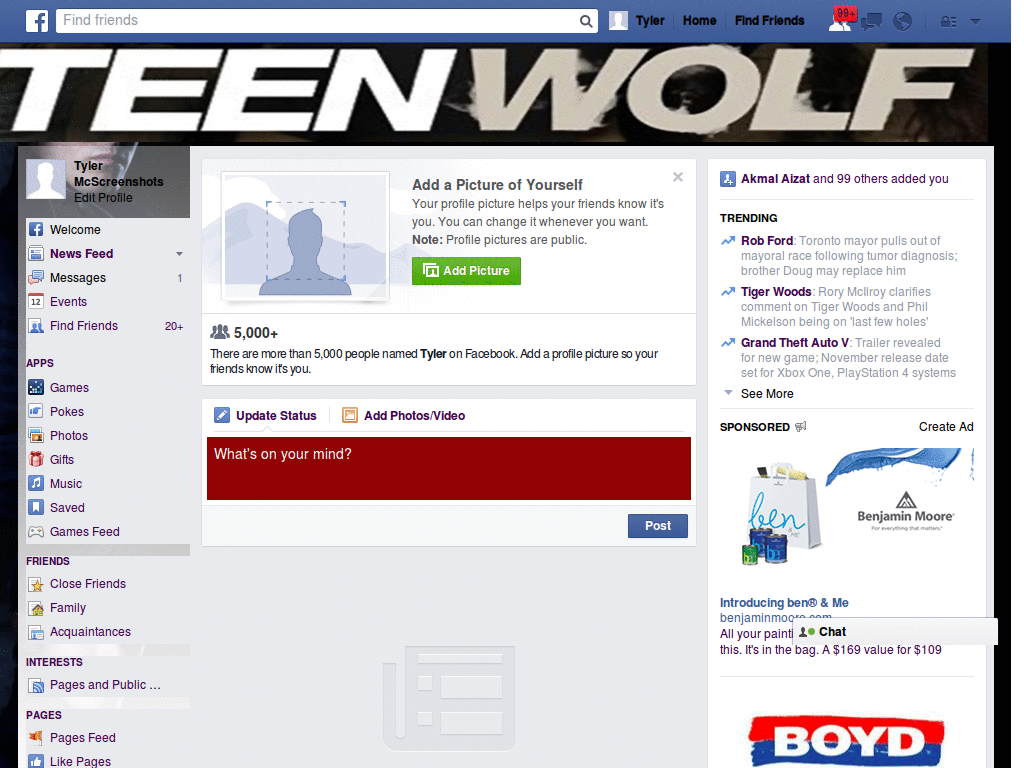
Task: Click the News Feed sidebar icon
Action: [36, 253]
